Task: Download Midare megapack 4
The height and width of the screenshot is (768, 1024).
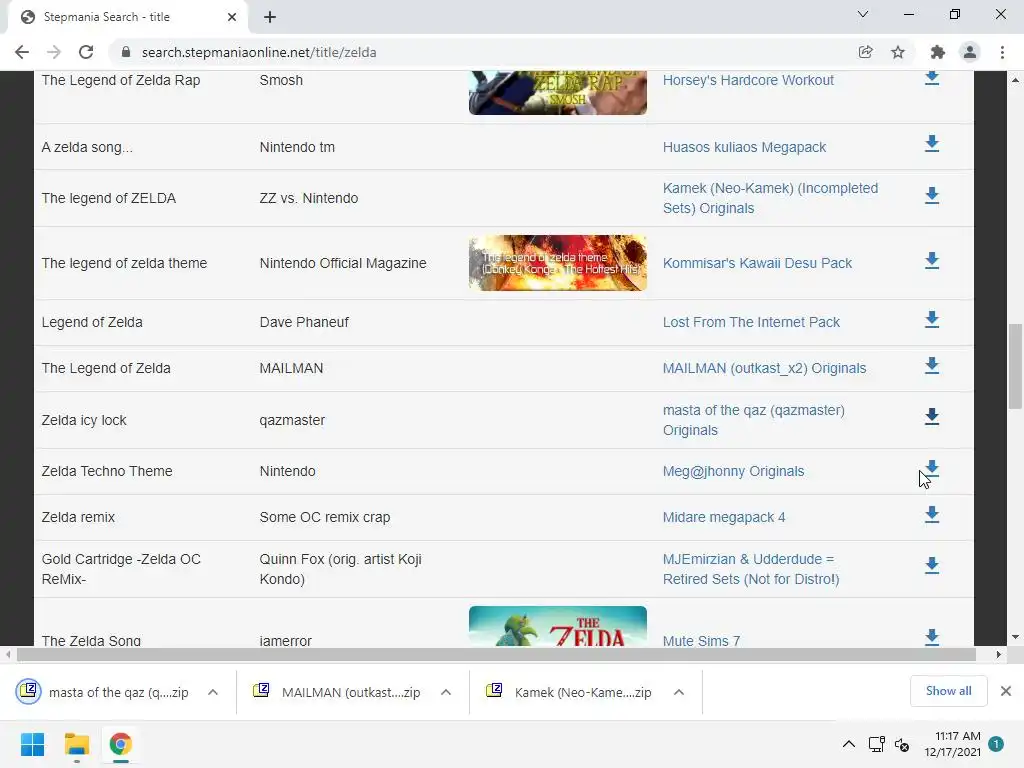Action: point(932,515)
